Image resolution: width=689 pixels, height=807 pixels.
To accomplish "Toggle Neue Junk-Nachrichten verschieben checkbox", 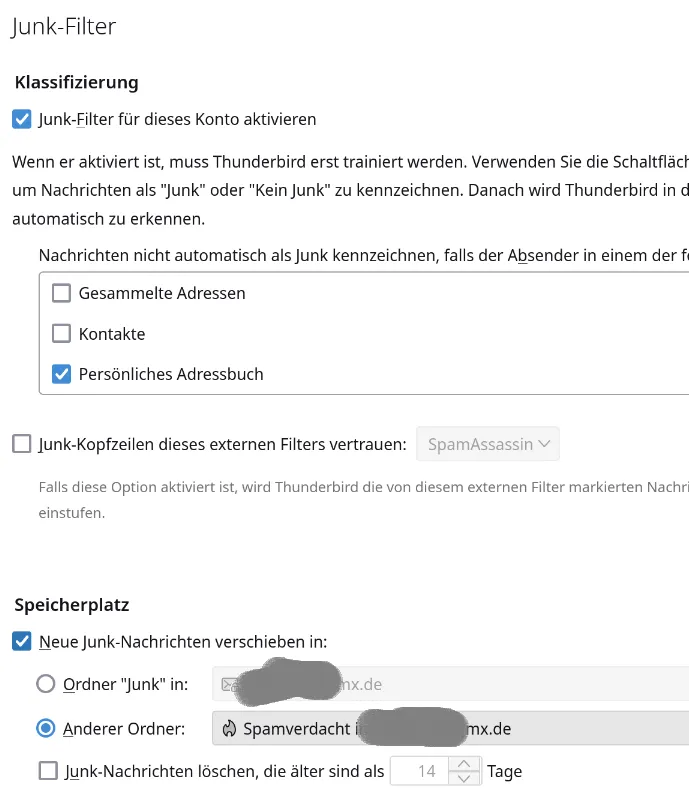I will (x=22, y=642).
